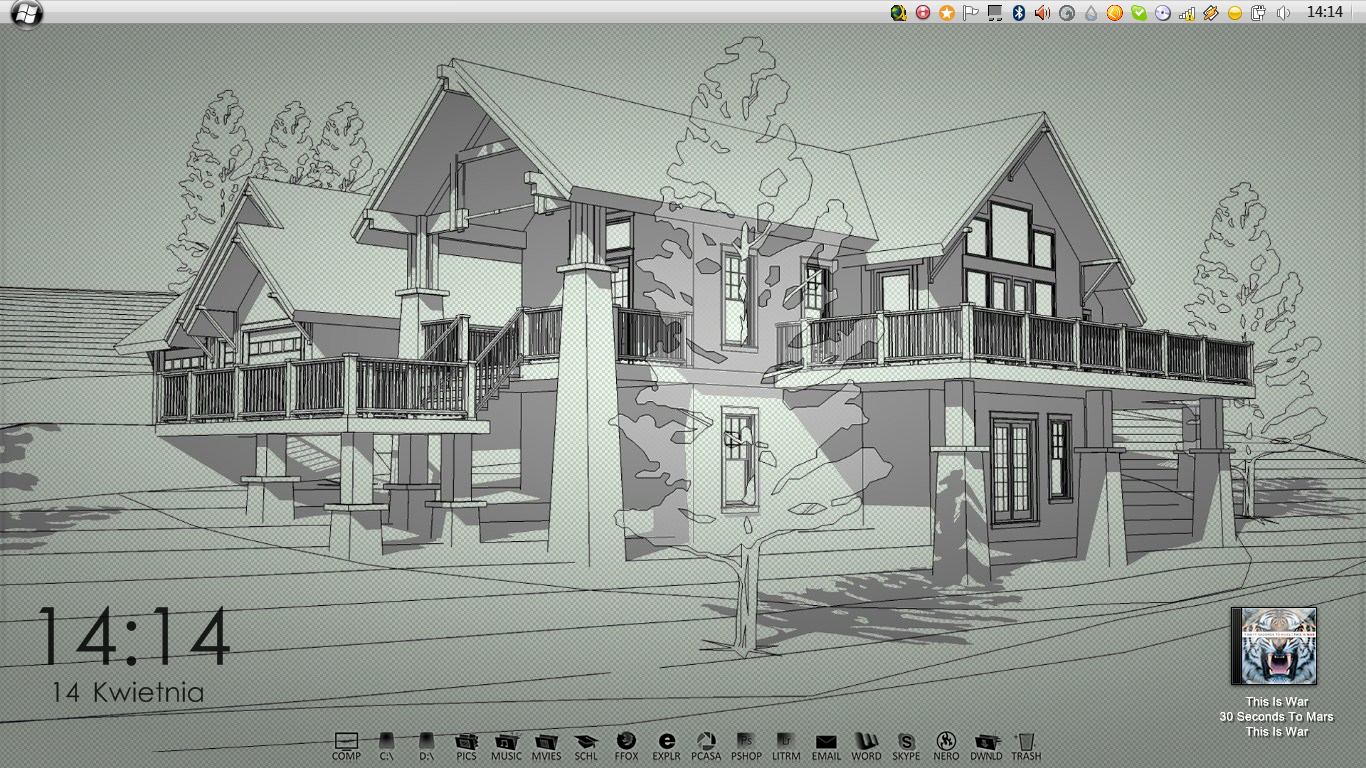Open the TRASH bin in the dock
This screenshot has height=768, width=1366.
(1025, 742)
